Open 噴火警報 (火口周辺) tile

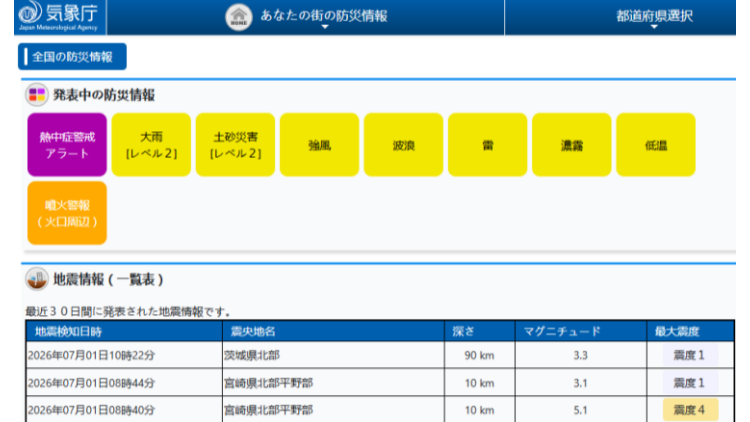click(67, 213)
